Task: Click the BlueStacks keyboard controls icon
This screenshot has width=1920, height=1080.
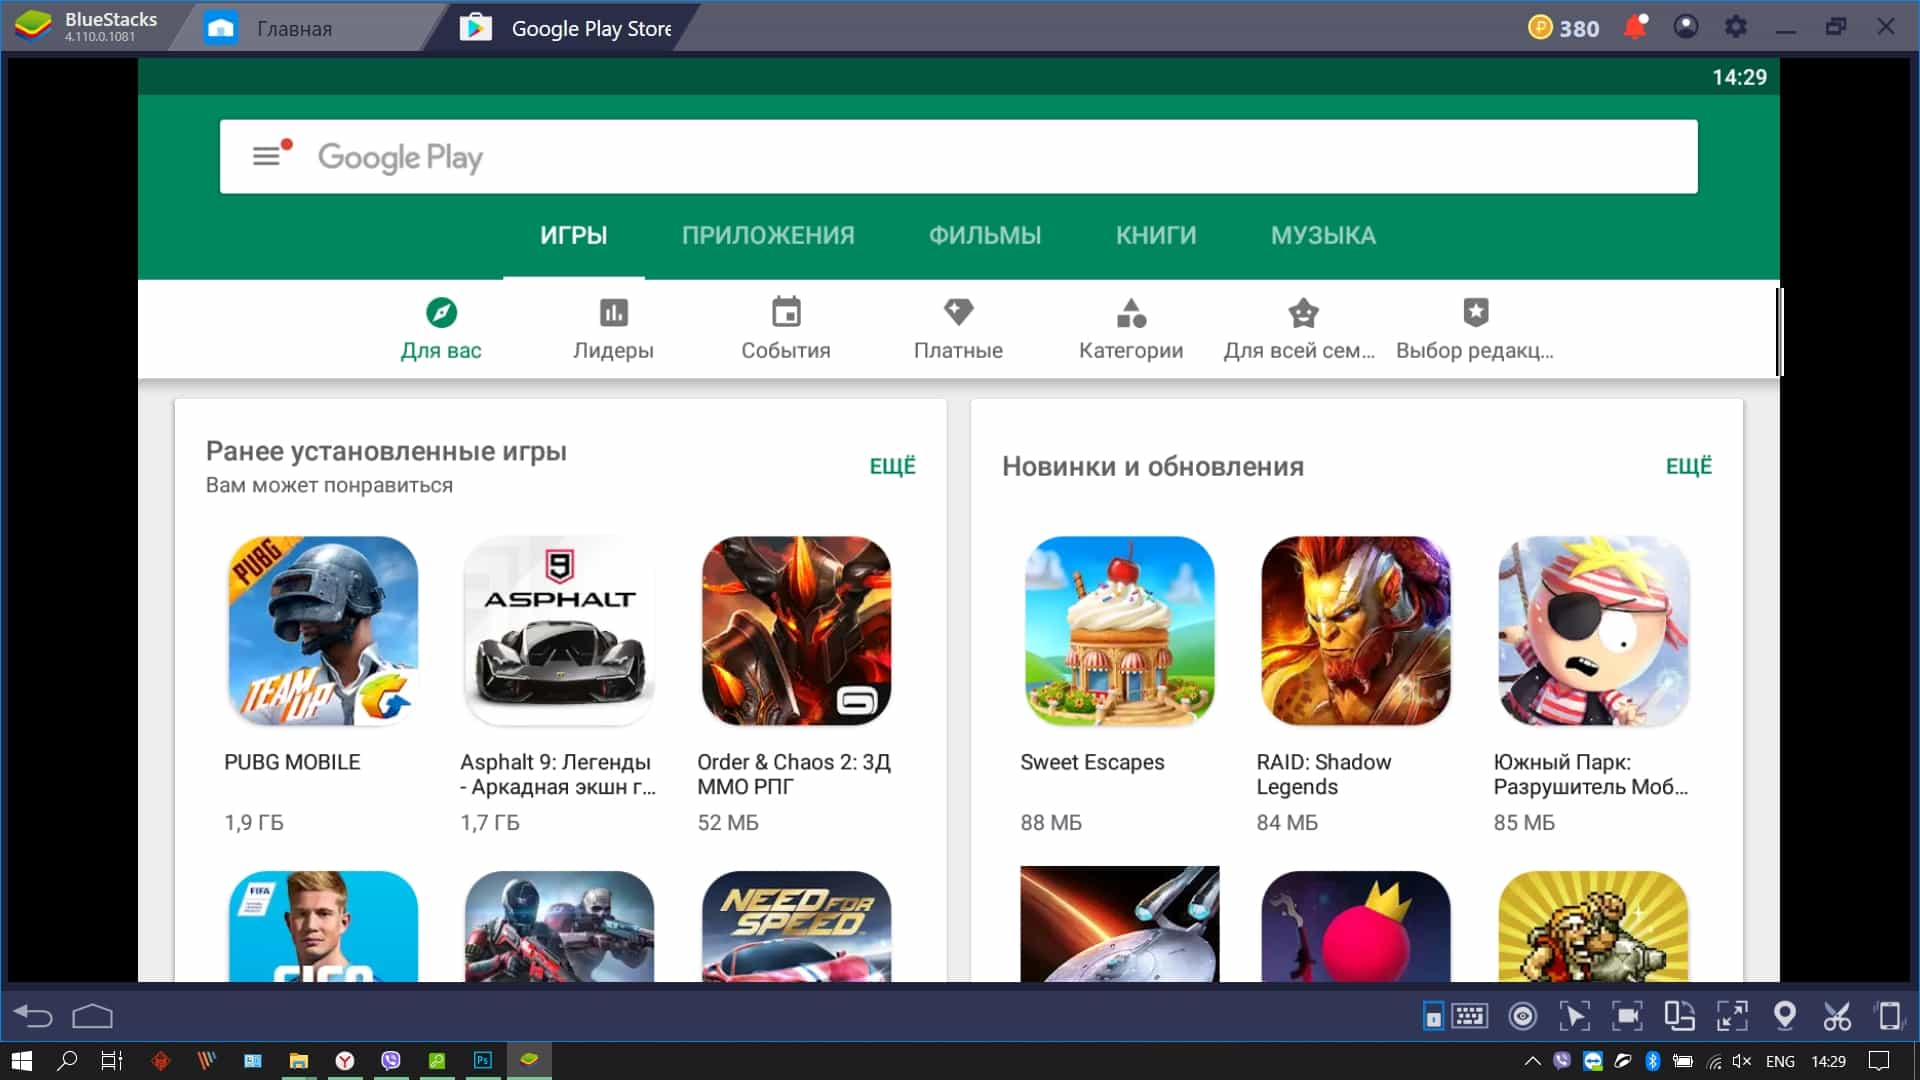Action: pos(1469,1017)
